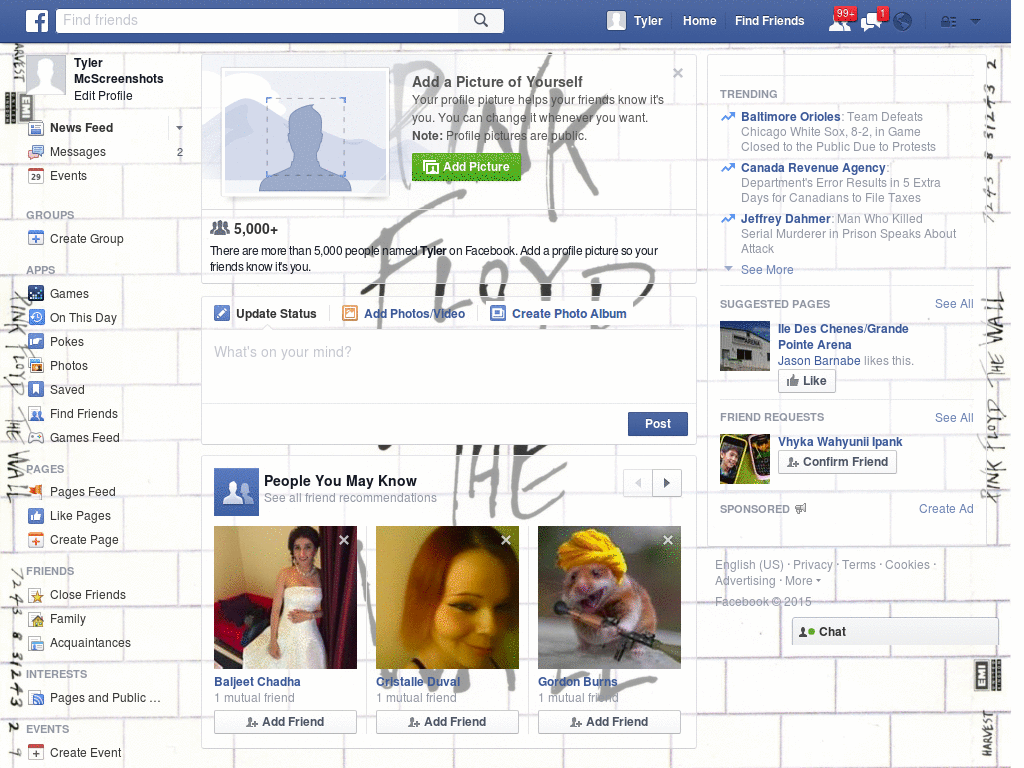The height and width of the screenshot is (768, 1024).
Task: Add Friend Cristalle Duval
Action: coord(447,722)
